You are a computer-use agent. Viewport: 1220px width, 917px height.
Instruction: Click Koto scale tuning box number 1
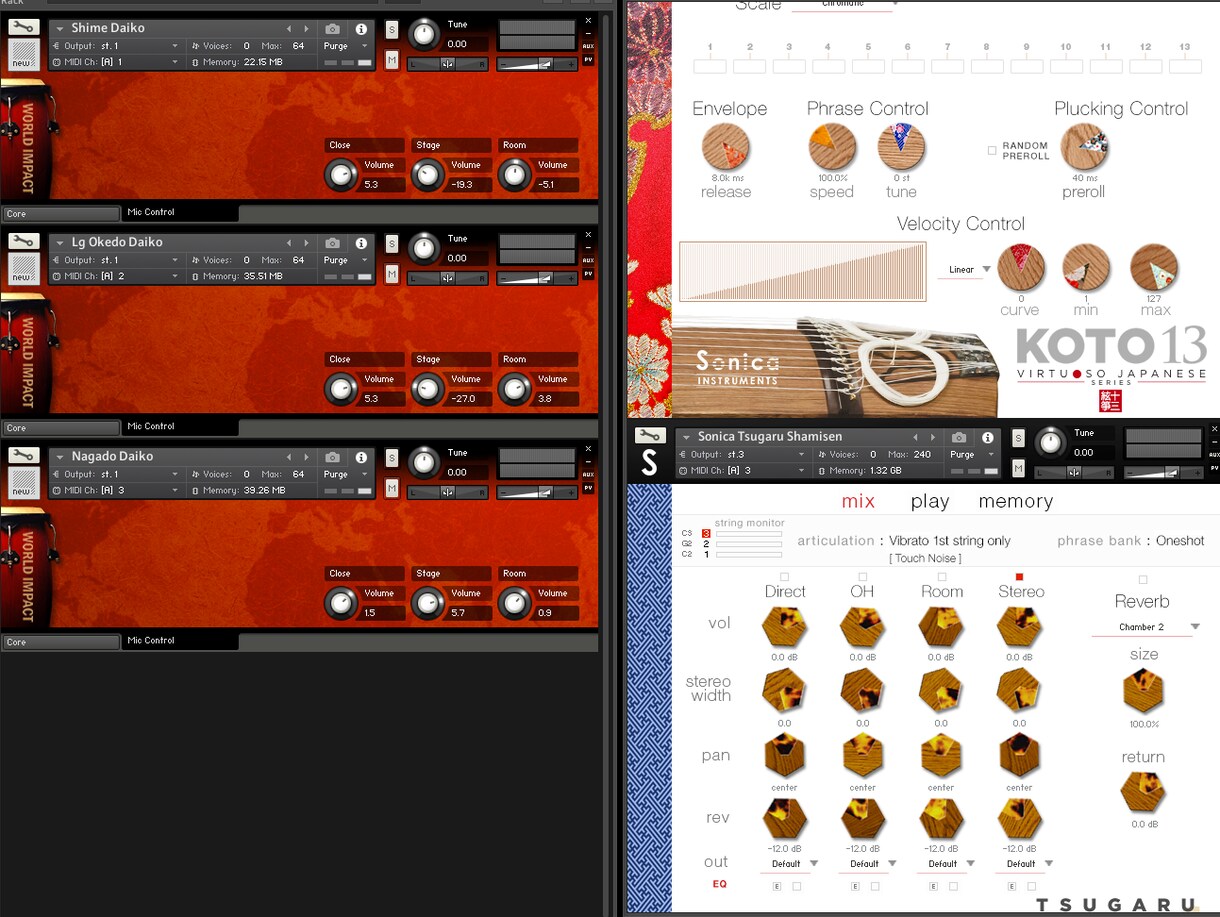coord(710,66)
